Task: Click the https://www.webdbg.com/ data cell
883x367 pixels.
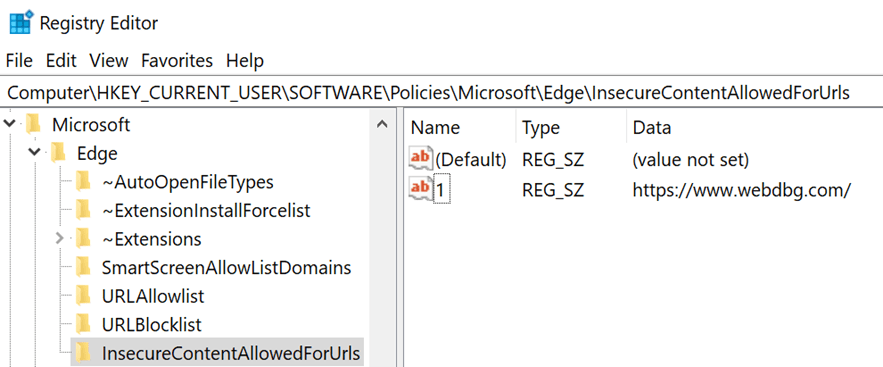Action: coord(741,190)
